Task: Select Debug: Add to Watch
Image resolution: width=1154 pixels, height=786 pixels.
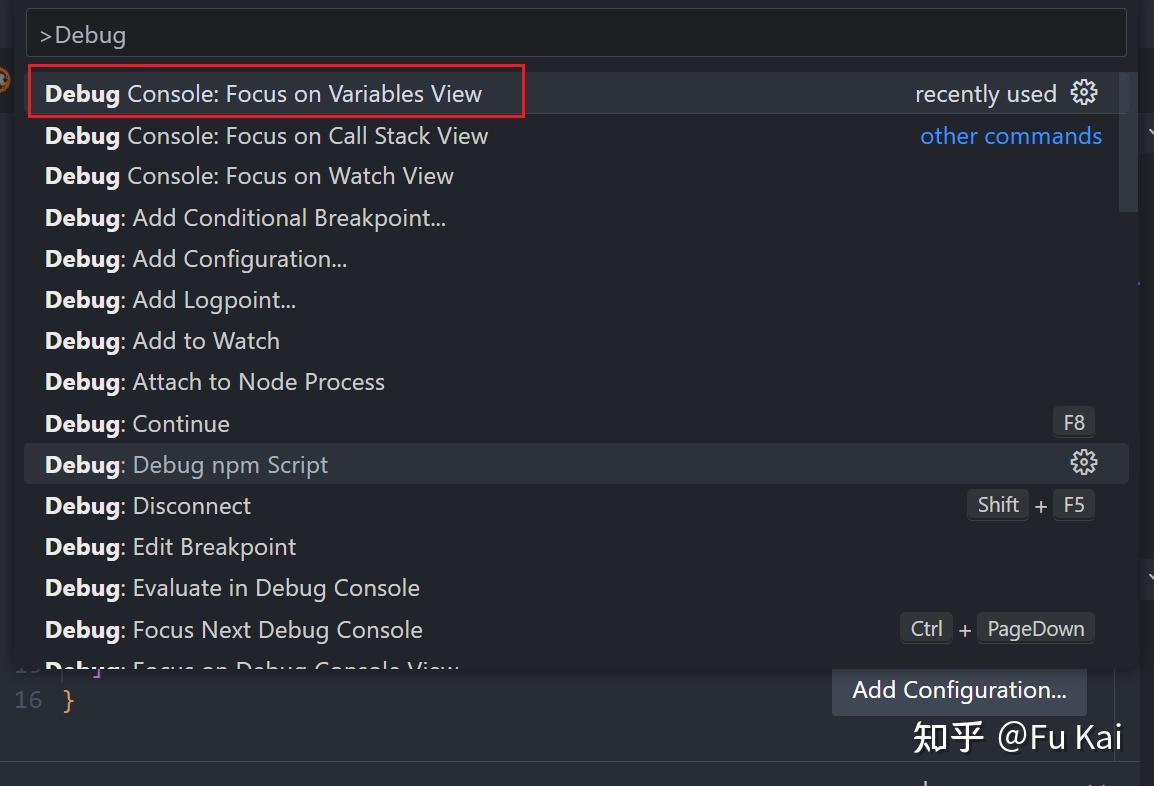Action: point(162,340)
